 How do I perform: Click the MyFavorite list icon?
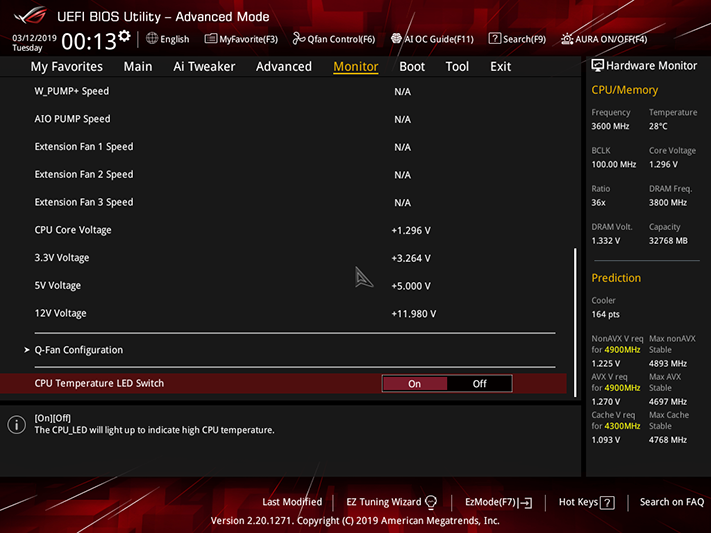pos(210,39)
